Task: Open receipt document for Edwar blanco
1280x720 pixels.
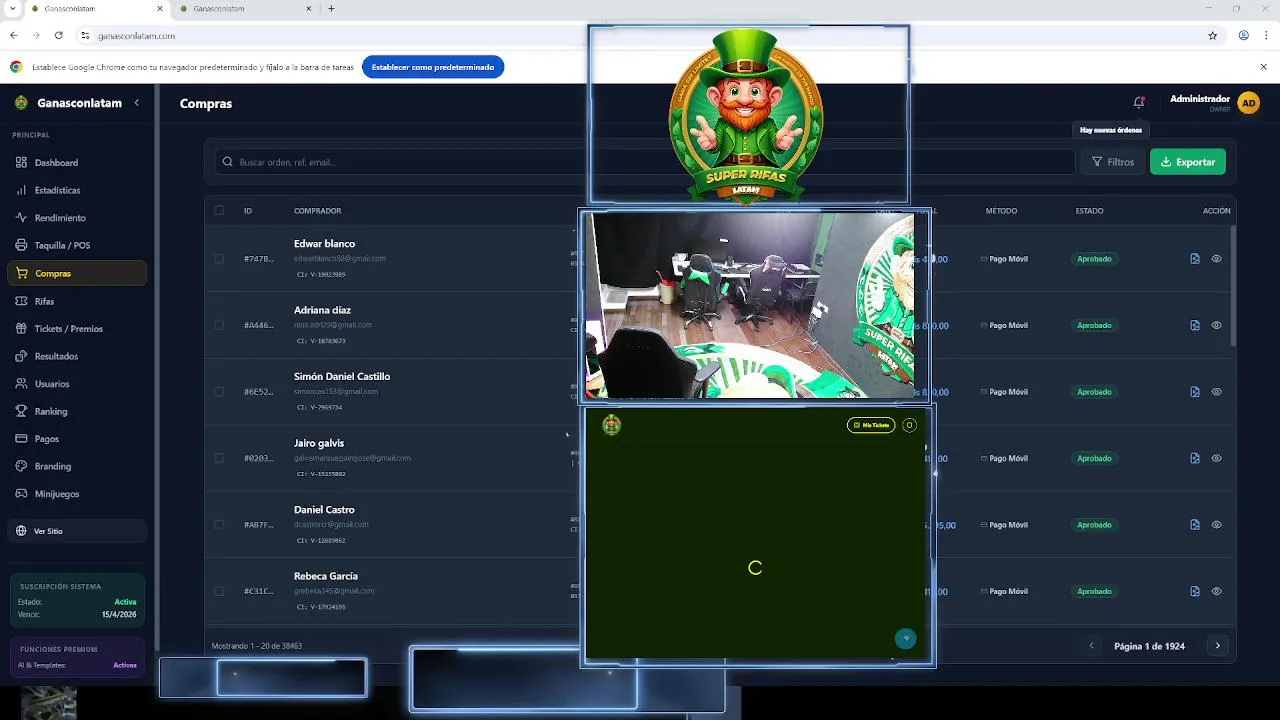Action: click(x=1195, y=259)
